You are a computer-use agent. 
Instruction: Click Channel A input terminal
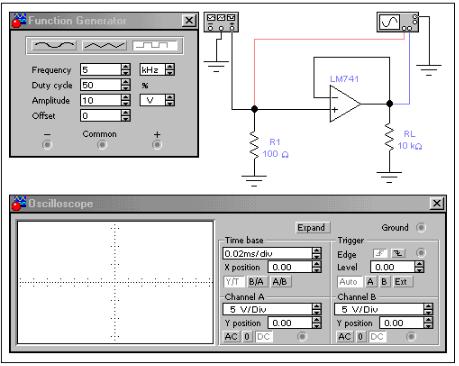click(x=302, y=336)
